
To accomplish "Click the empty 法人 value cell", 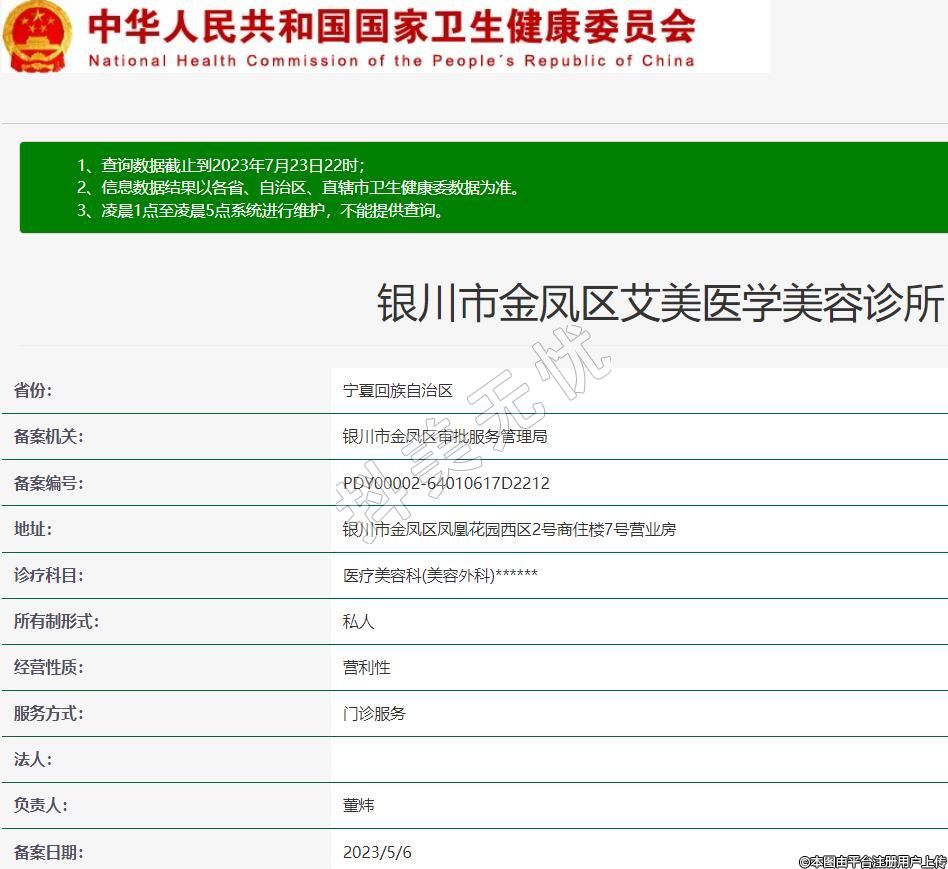I will coord(638,759).
